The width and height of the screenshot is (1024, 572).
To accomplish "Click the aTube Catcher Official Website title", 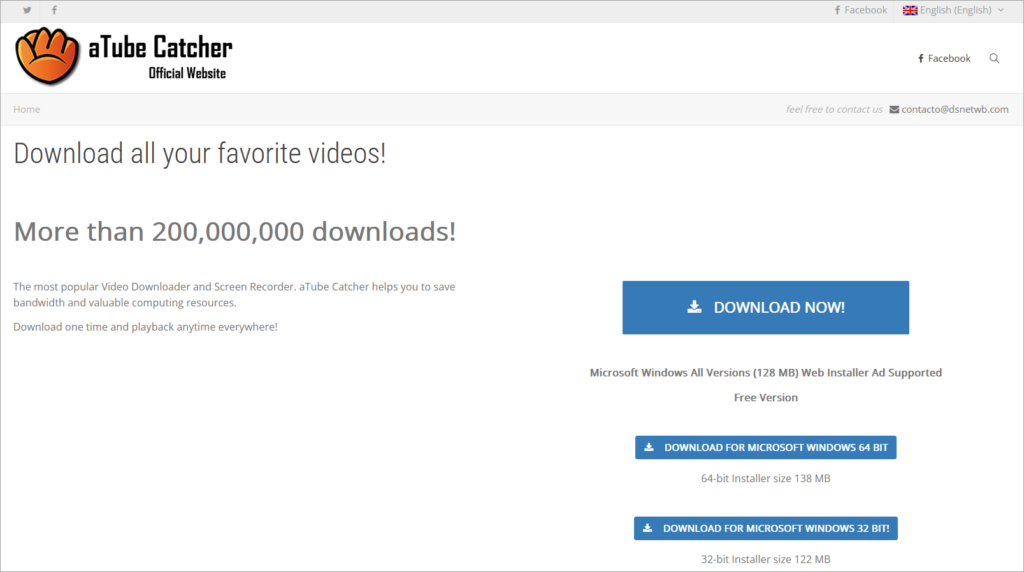I will pos(161,57).
